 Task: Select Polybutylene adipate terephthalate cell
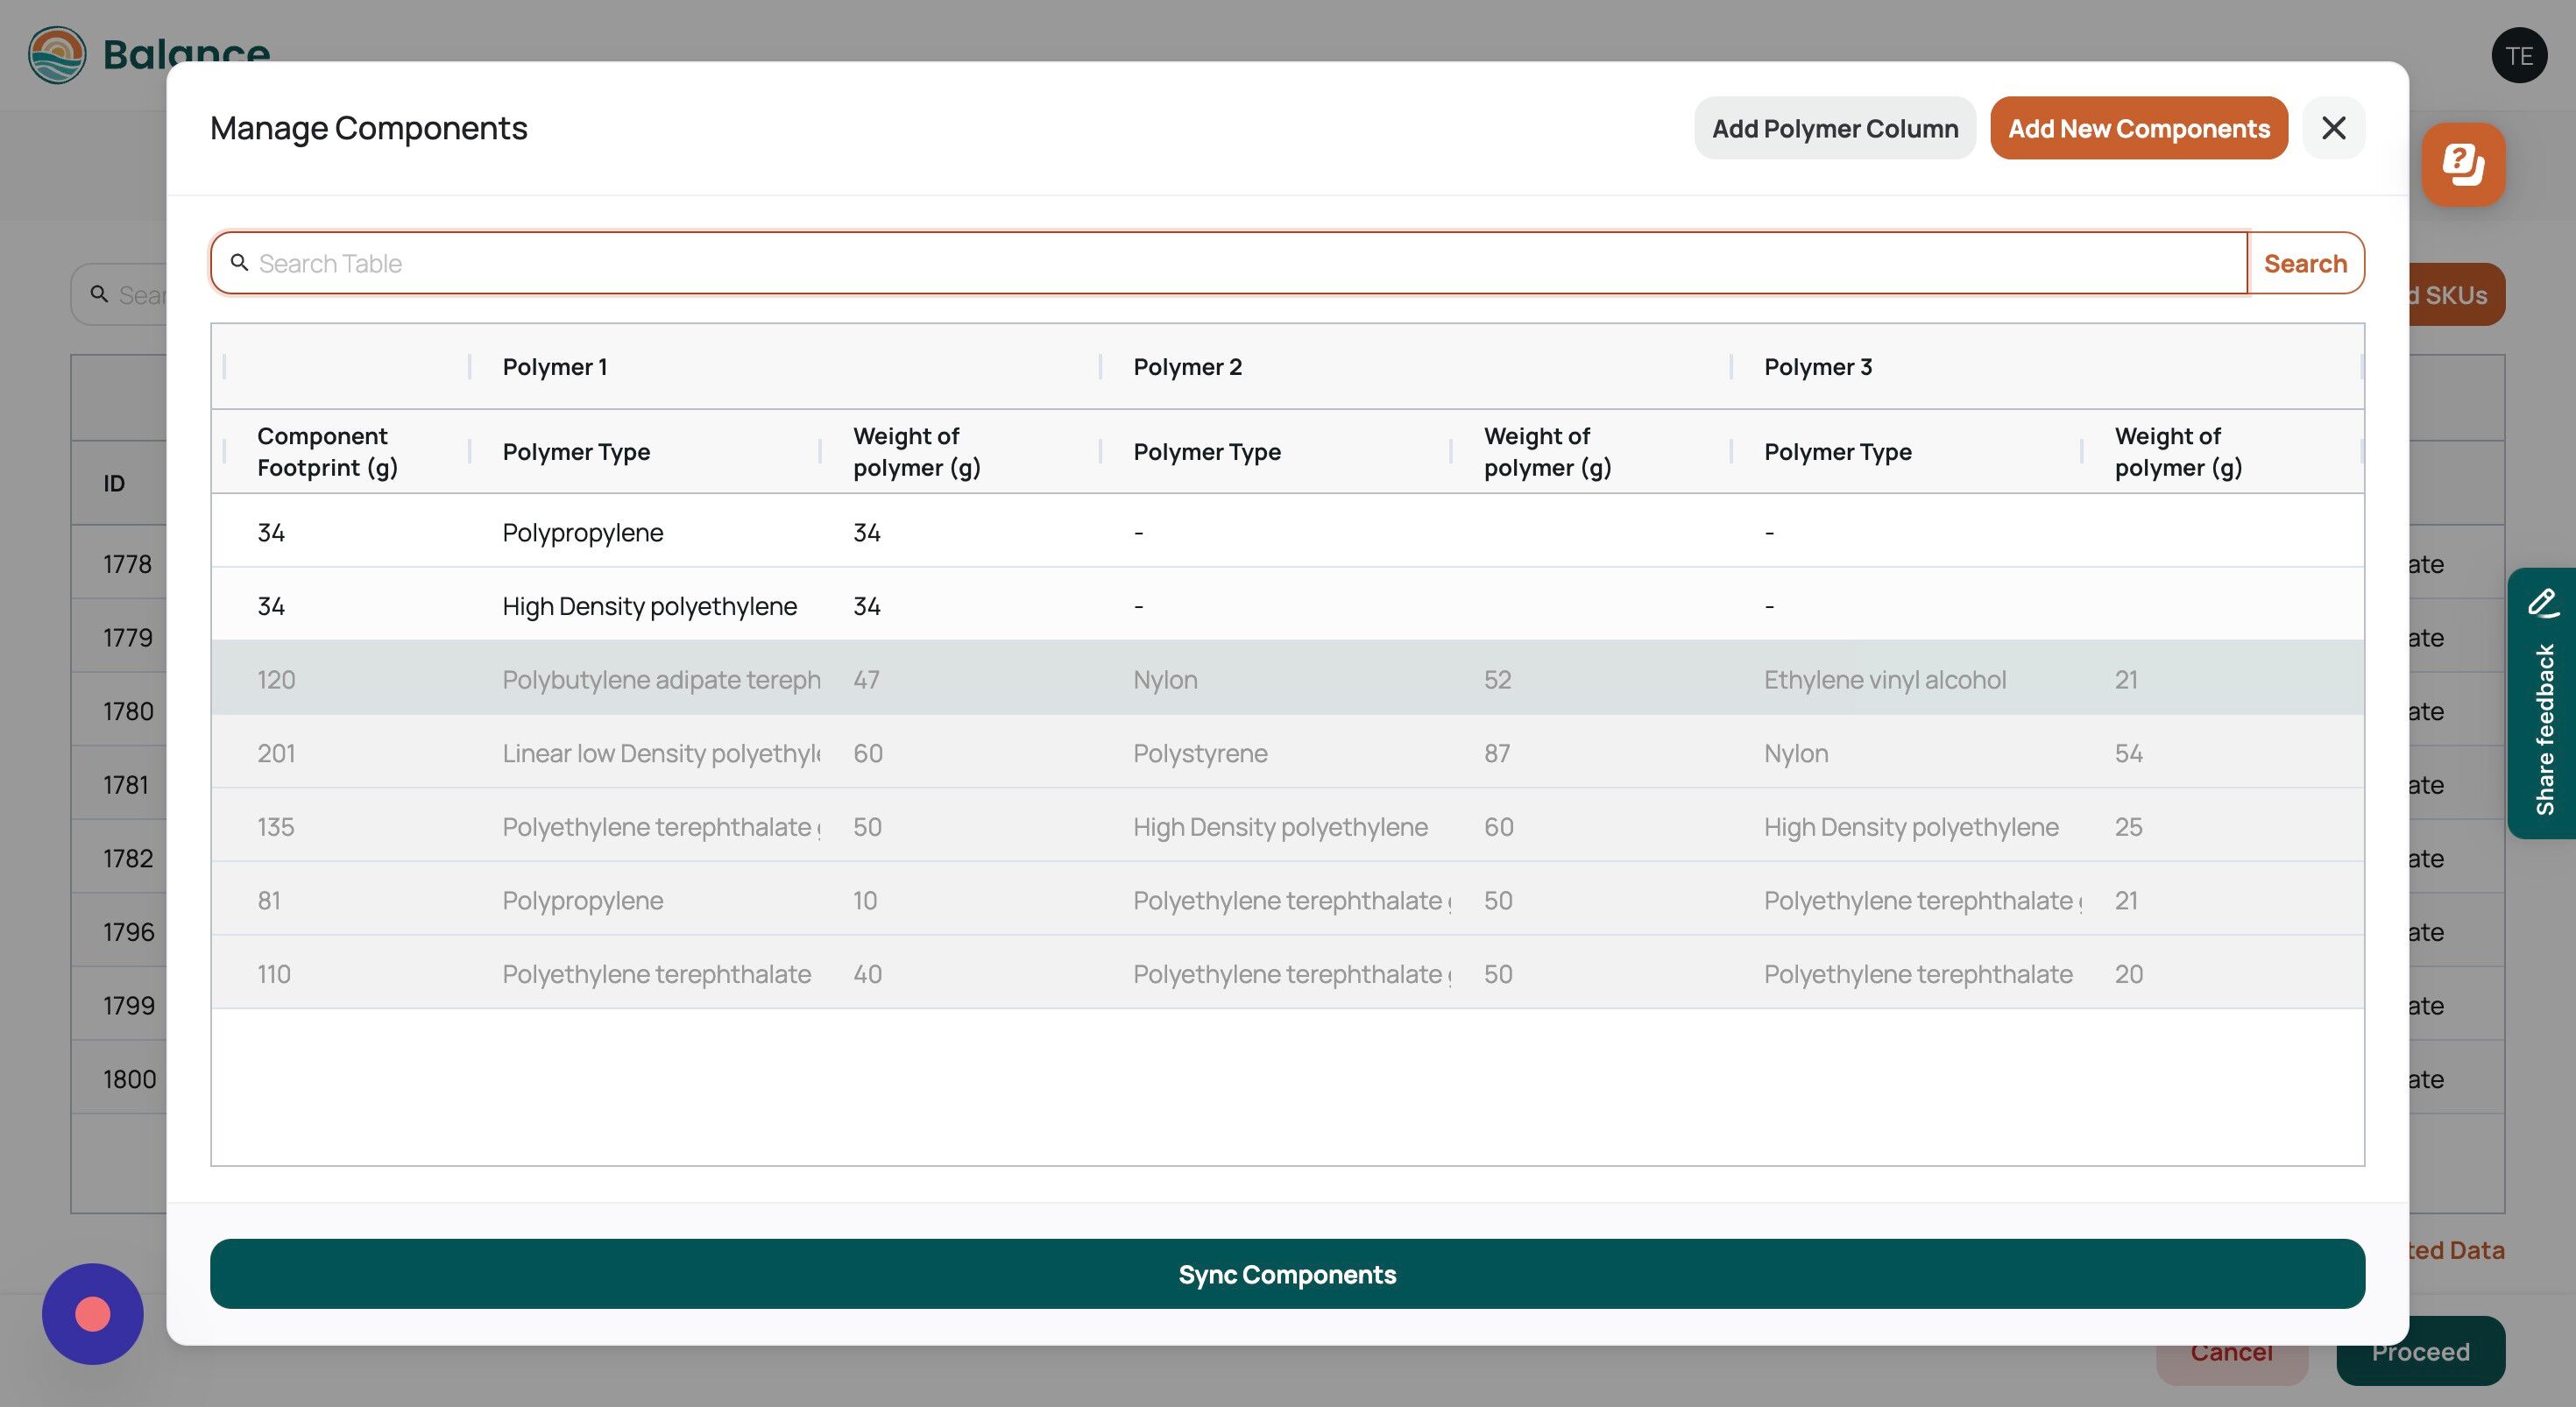[x=661, y=680]
